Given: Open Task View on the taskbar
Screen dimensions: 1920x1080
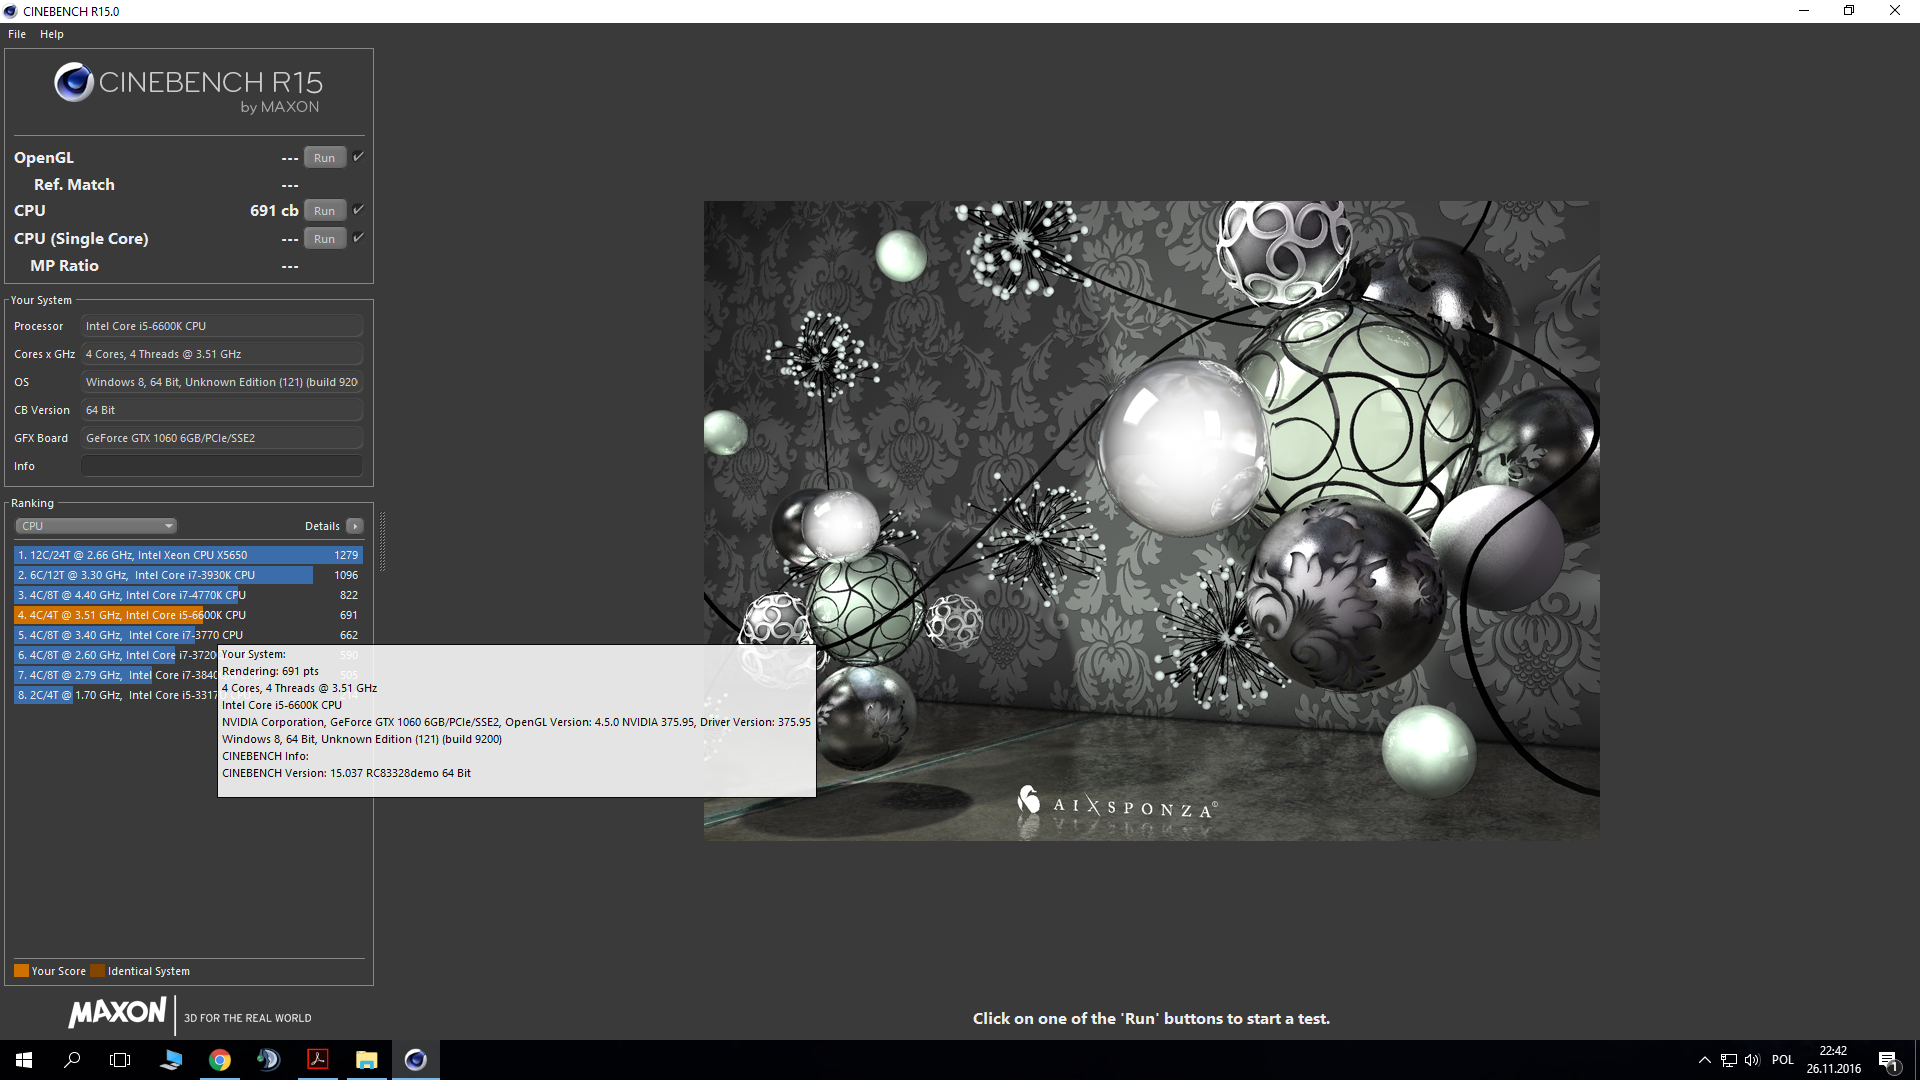Looking at the screenshot, I should click(120, 1060).
